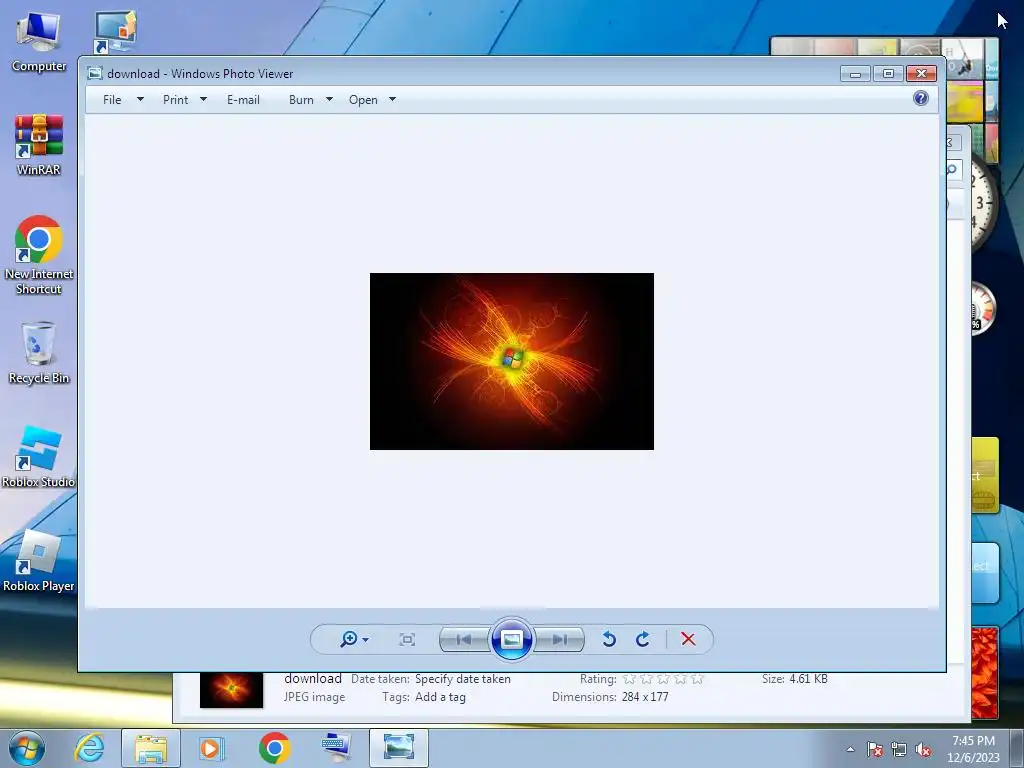
Task: Select the Roblox Studio desktop icon
Action: [x=39, y=456]
